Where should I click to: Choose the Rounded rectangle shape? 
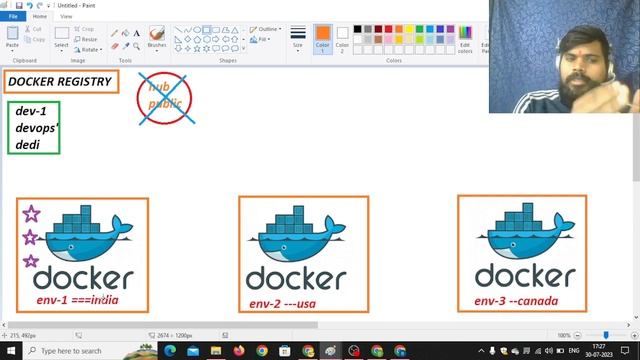click(x=216, y=30)
